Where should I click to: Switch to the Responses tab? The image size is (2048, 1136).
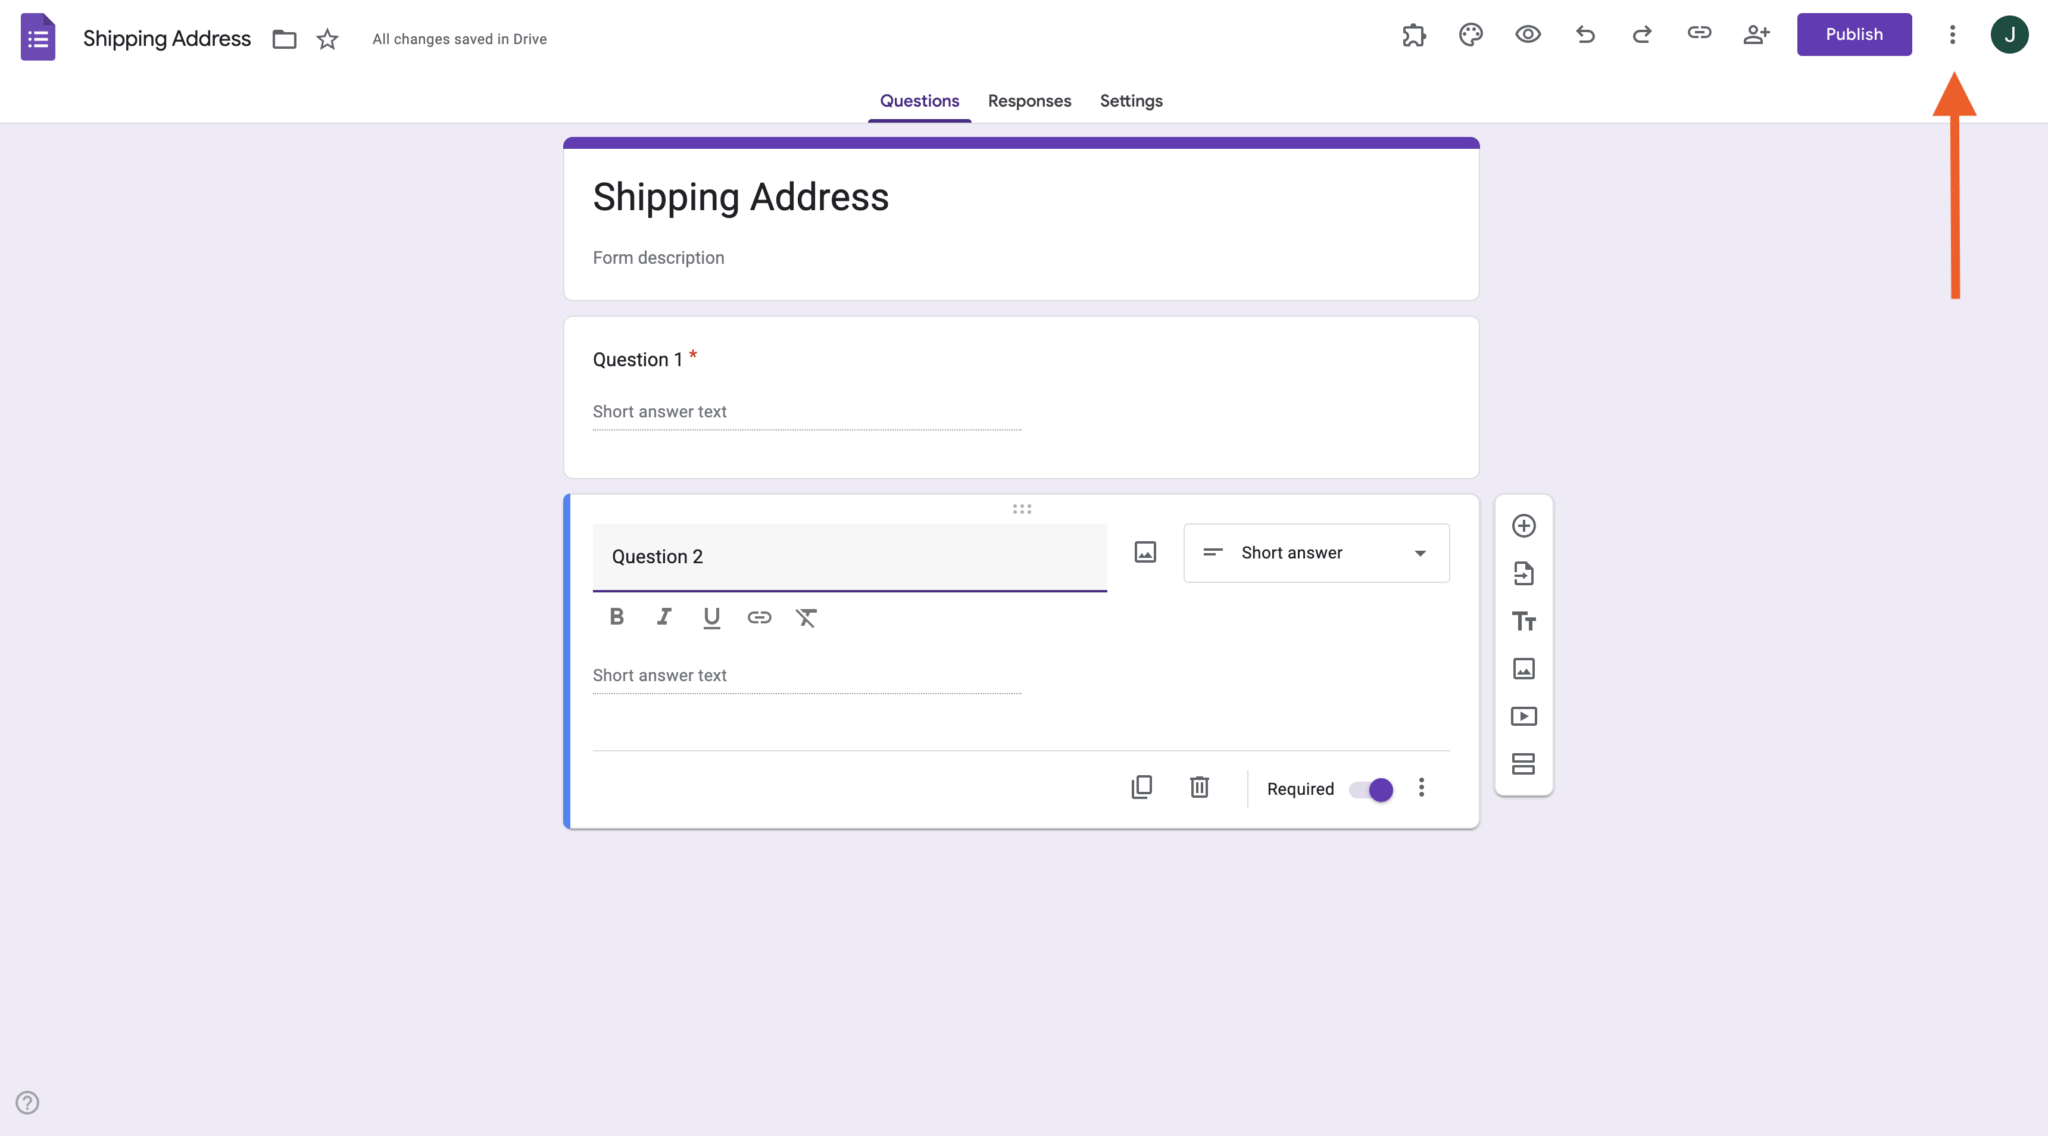(x=1029, y=100)
